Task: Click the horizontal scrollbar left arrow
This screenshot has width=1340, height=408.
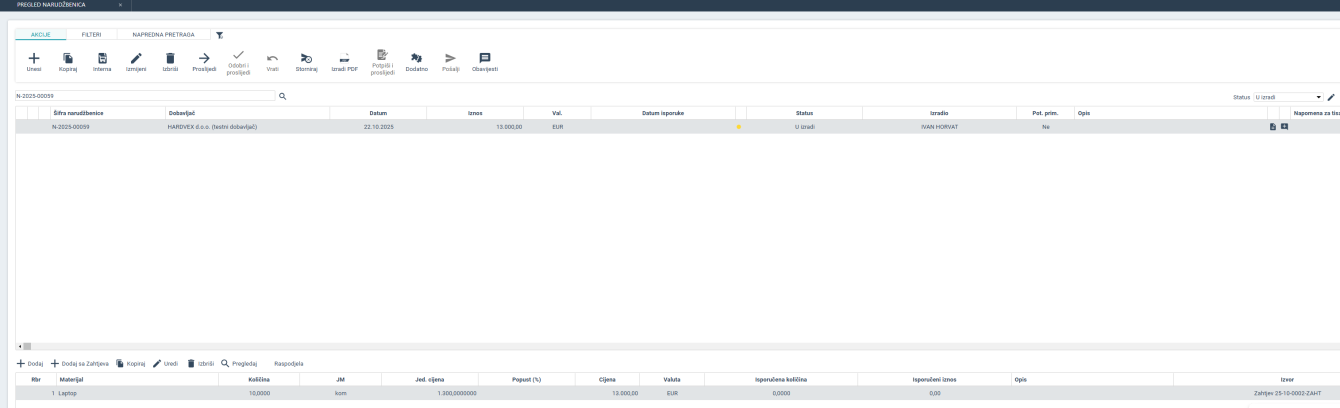Action: 19,346
